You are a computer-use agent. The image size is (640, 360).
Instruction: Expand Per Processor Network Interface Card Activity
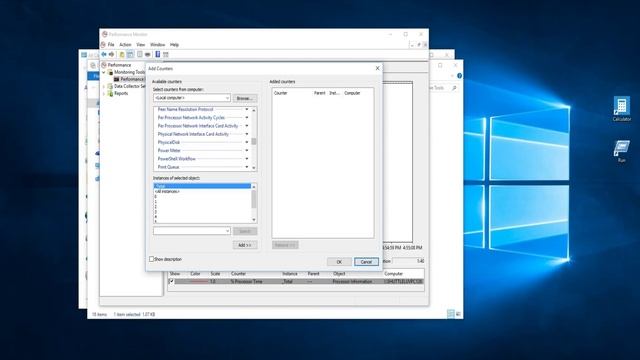pos(247,126)
